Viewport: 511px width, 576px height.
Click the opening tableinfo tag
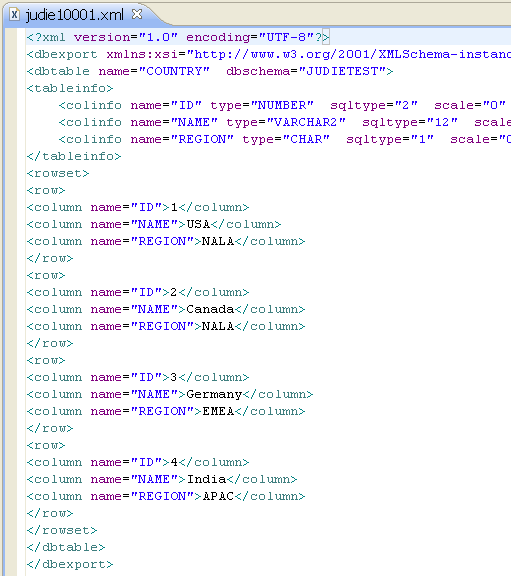coord(70,89)
